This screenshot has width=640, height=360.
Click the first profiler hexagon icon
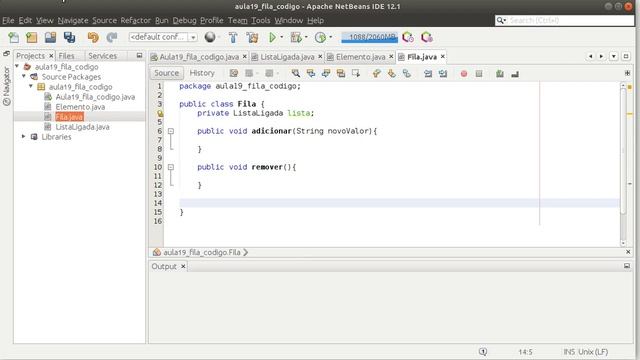(x=408, y=38)
